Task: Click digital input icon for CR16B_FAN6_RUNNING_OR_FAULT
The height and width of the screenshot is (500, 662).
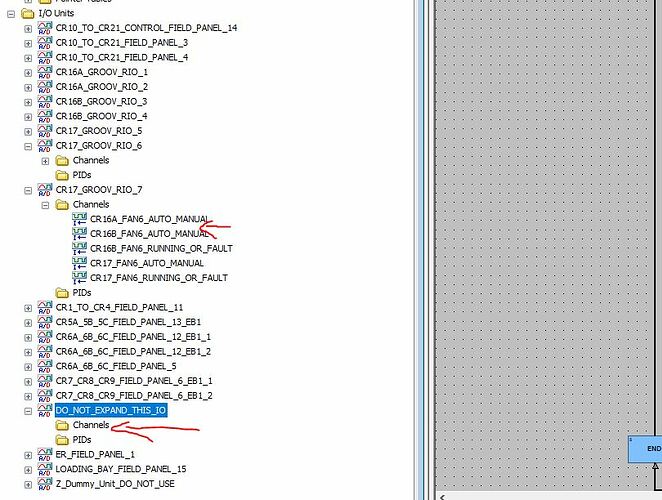Action: 79,248
